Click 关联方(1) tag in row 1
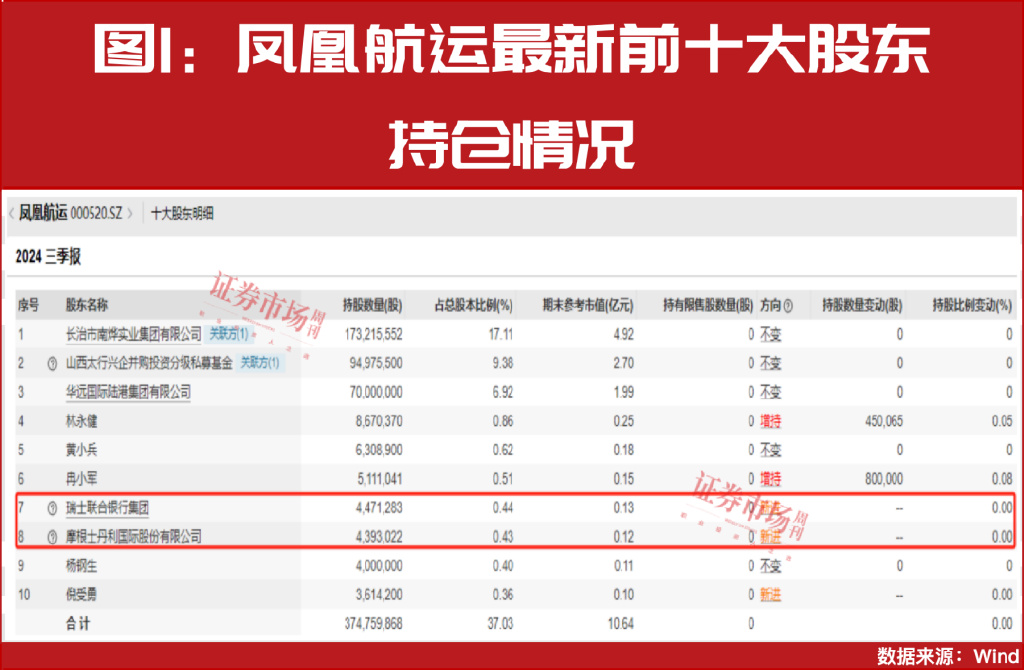Screen dimensions: 1024x670 tap(229, 334)
